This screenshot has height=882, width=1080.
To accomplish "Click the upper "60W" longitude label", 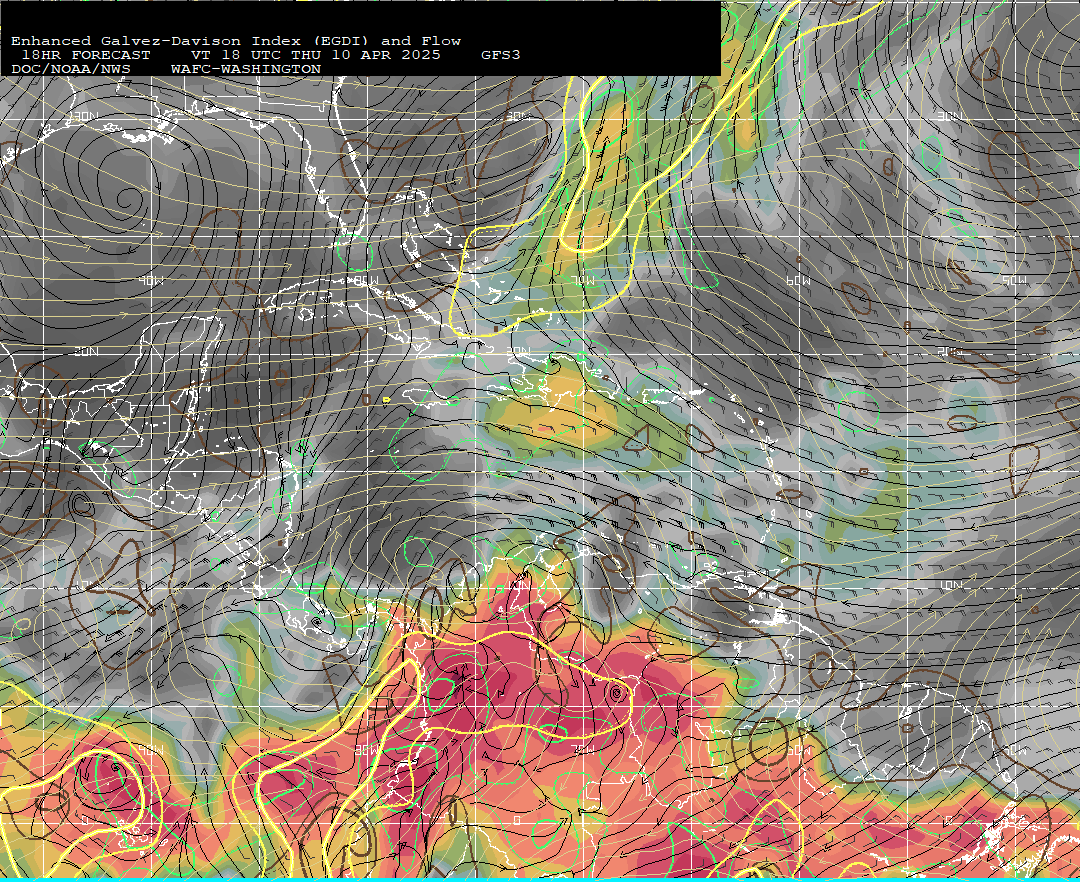I will click(x=798, y=280).
